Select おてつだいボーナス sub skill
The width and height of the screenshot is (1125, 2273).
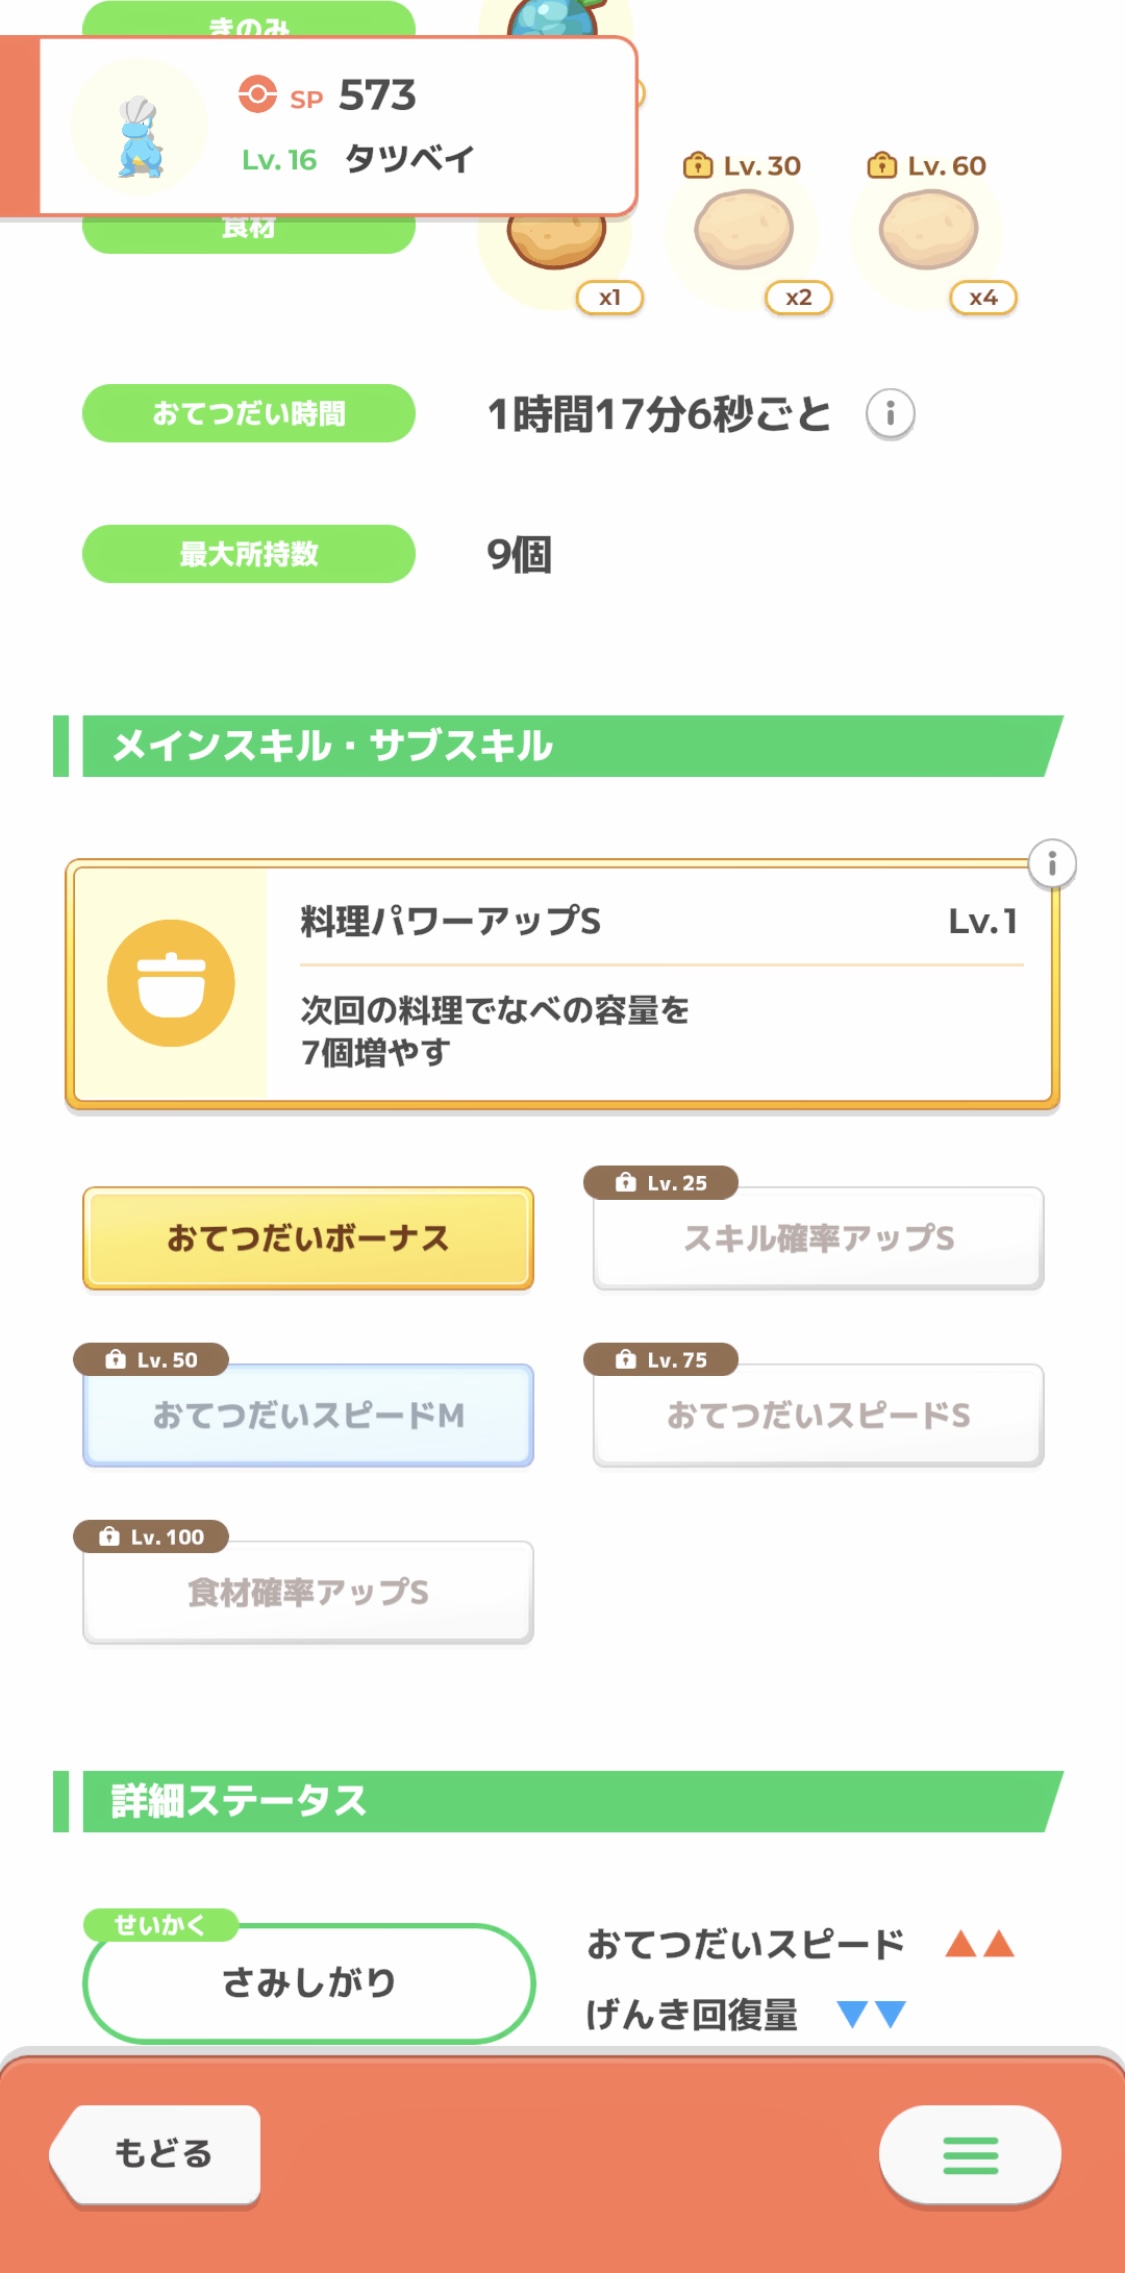click(x=308, y=1238)
